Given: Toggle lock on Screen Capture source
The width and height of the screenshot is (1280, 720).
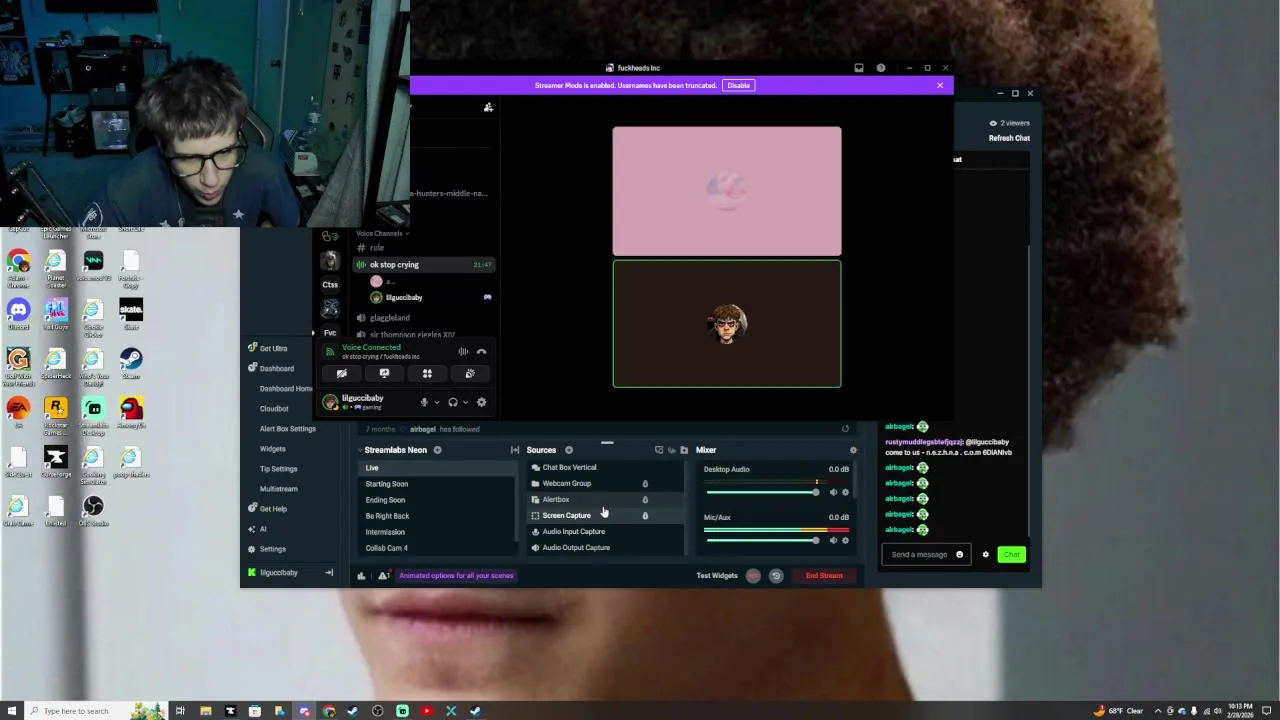Looking at the screenshot, I should tap(645, 516).
